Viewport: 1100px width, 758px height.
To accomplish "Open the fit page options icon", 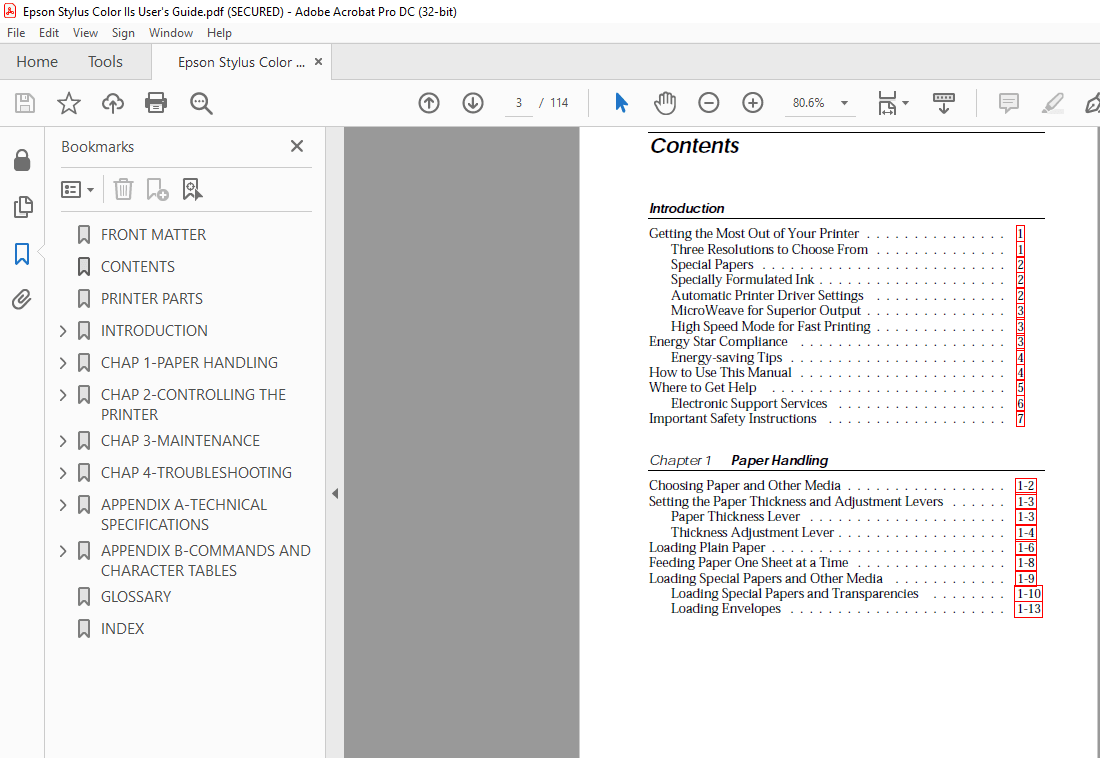I will click(x=892, y=103).
